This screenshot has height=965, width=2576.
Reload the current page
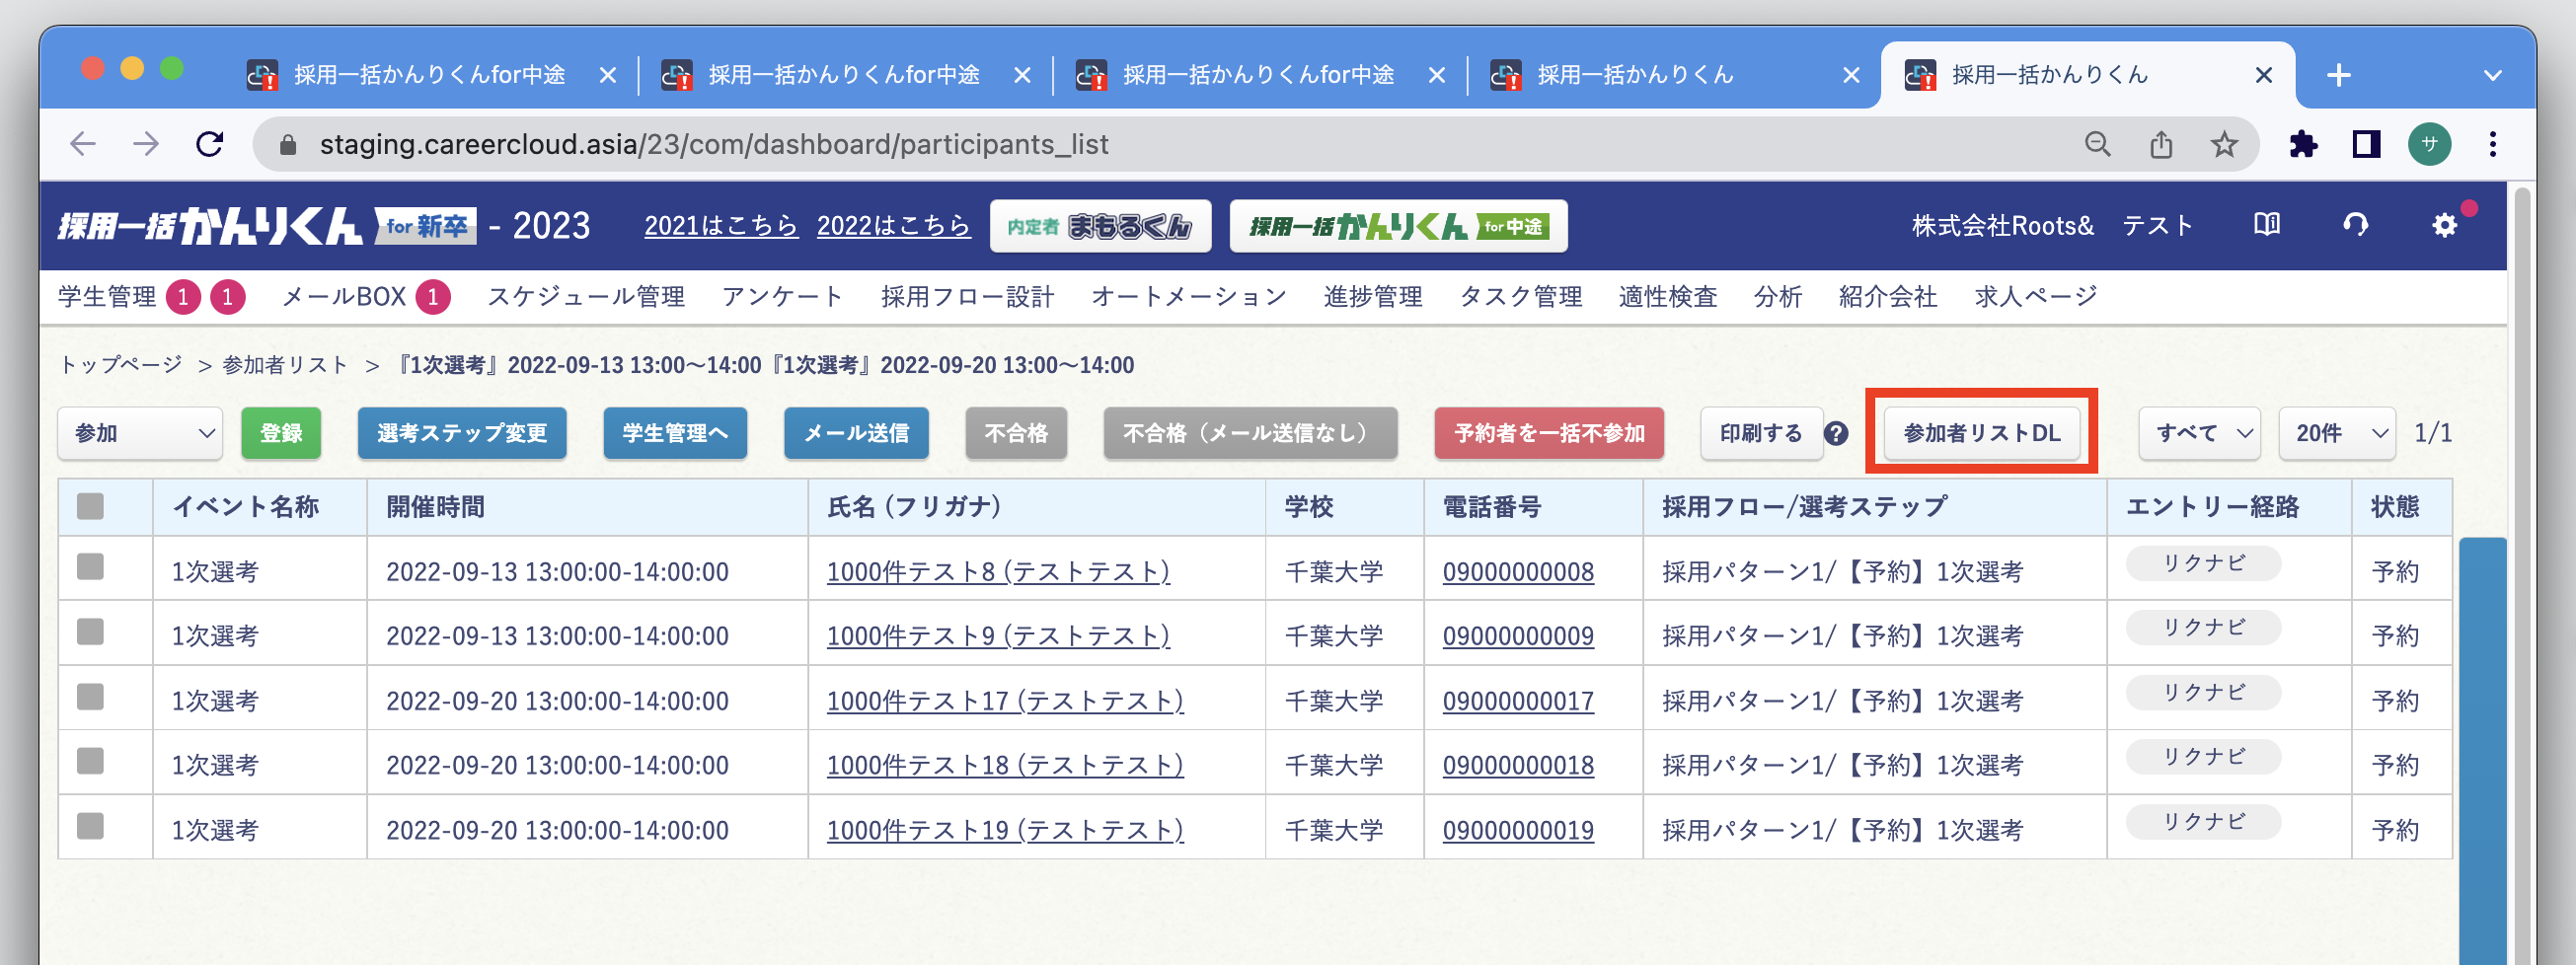click(211, 144)
